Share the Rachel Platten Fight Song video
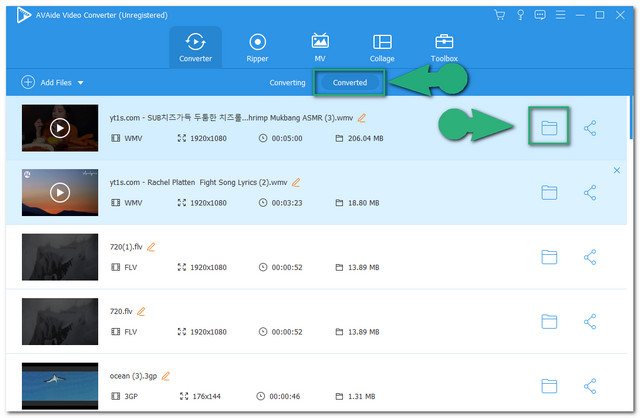Image resolution: width=640 pixels, height=418 pixels. tap(590, 192)
